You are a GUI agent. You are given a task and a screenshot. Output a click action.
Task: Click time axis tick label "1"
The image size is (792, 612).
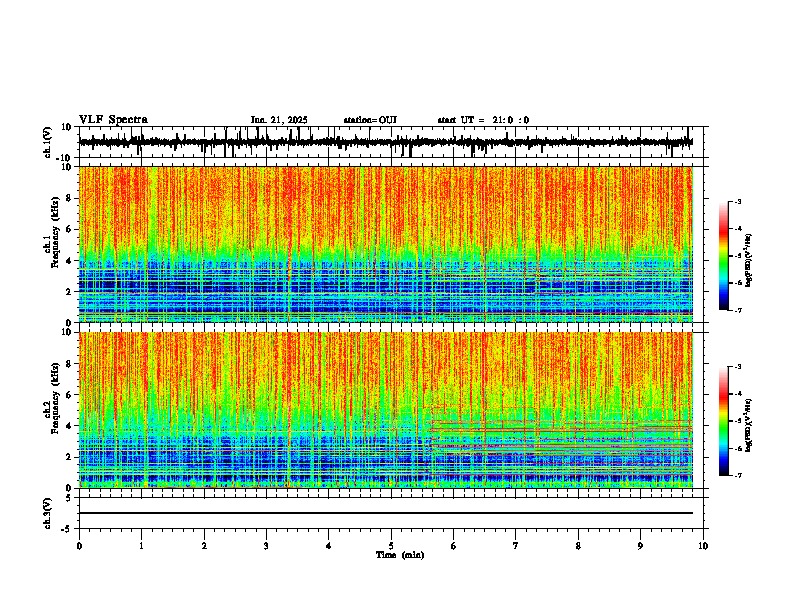(141, 546)
